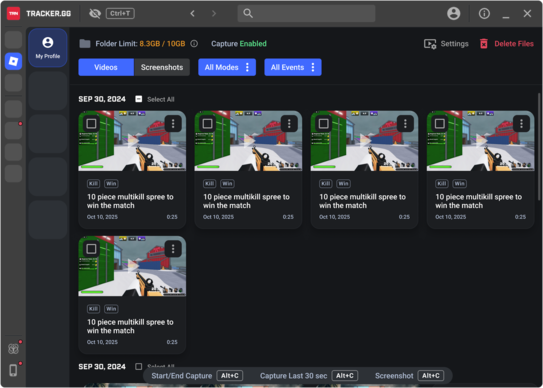Screen dimensions: 543x388
Task: Open three-dot menu on second-row video card
Action: (x=173, y=249)
